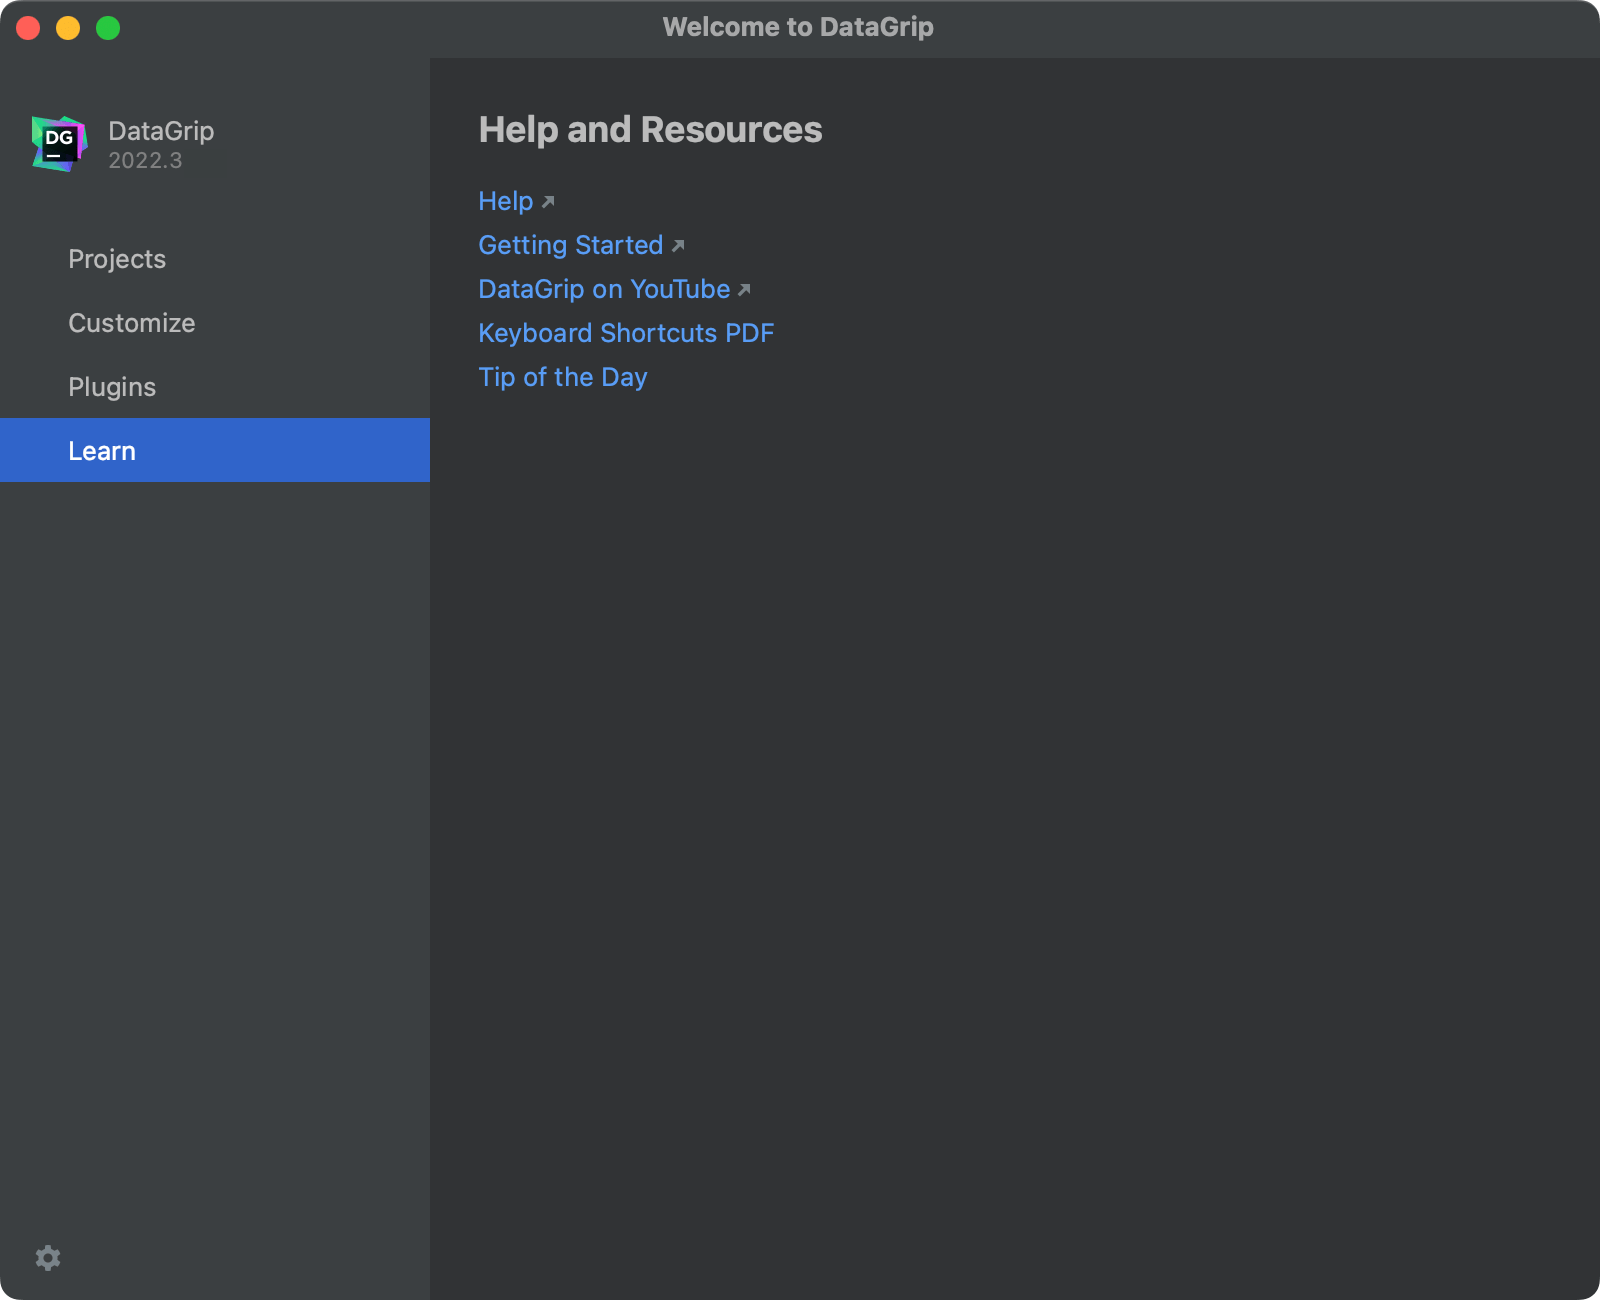Minimize the Welcome to DataGrip window
This screenshot has height=1300, width=1600.
66,29
